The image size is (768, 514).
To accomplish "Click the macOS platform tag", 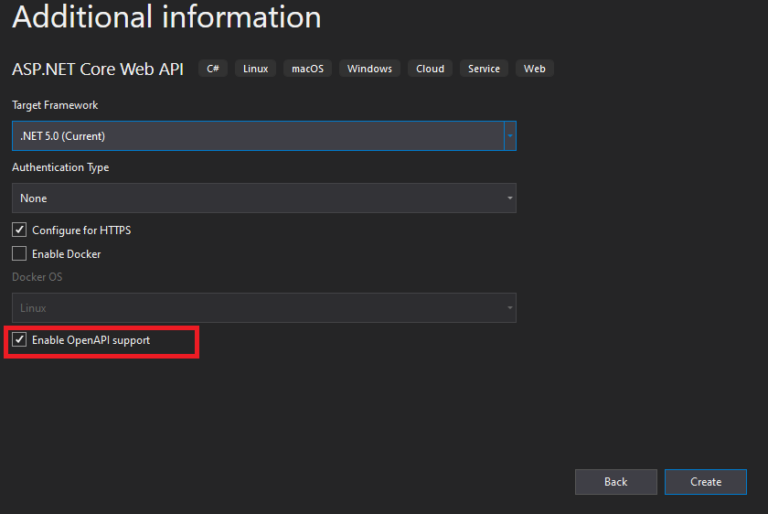I will click(x=307, y=69).
